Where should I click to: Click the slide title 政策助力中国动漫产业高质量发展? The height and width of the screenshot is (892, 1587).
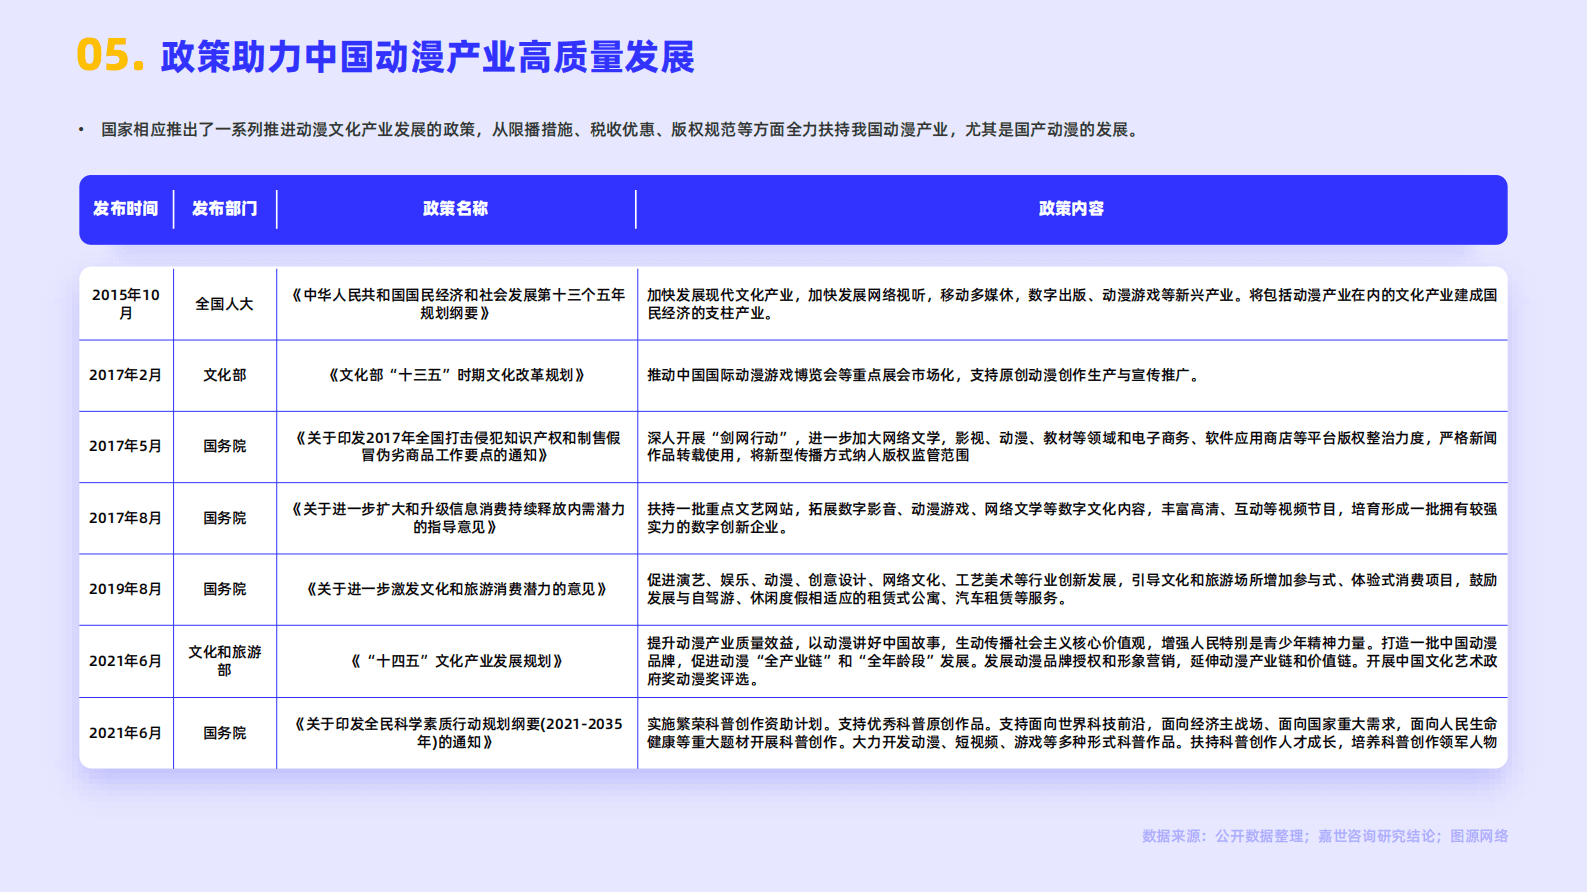click(427, 57)
